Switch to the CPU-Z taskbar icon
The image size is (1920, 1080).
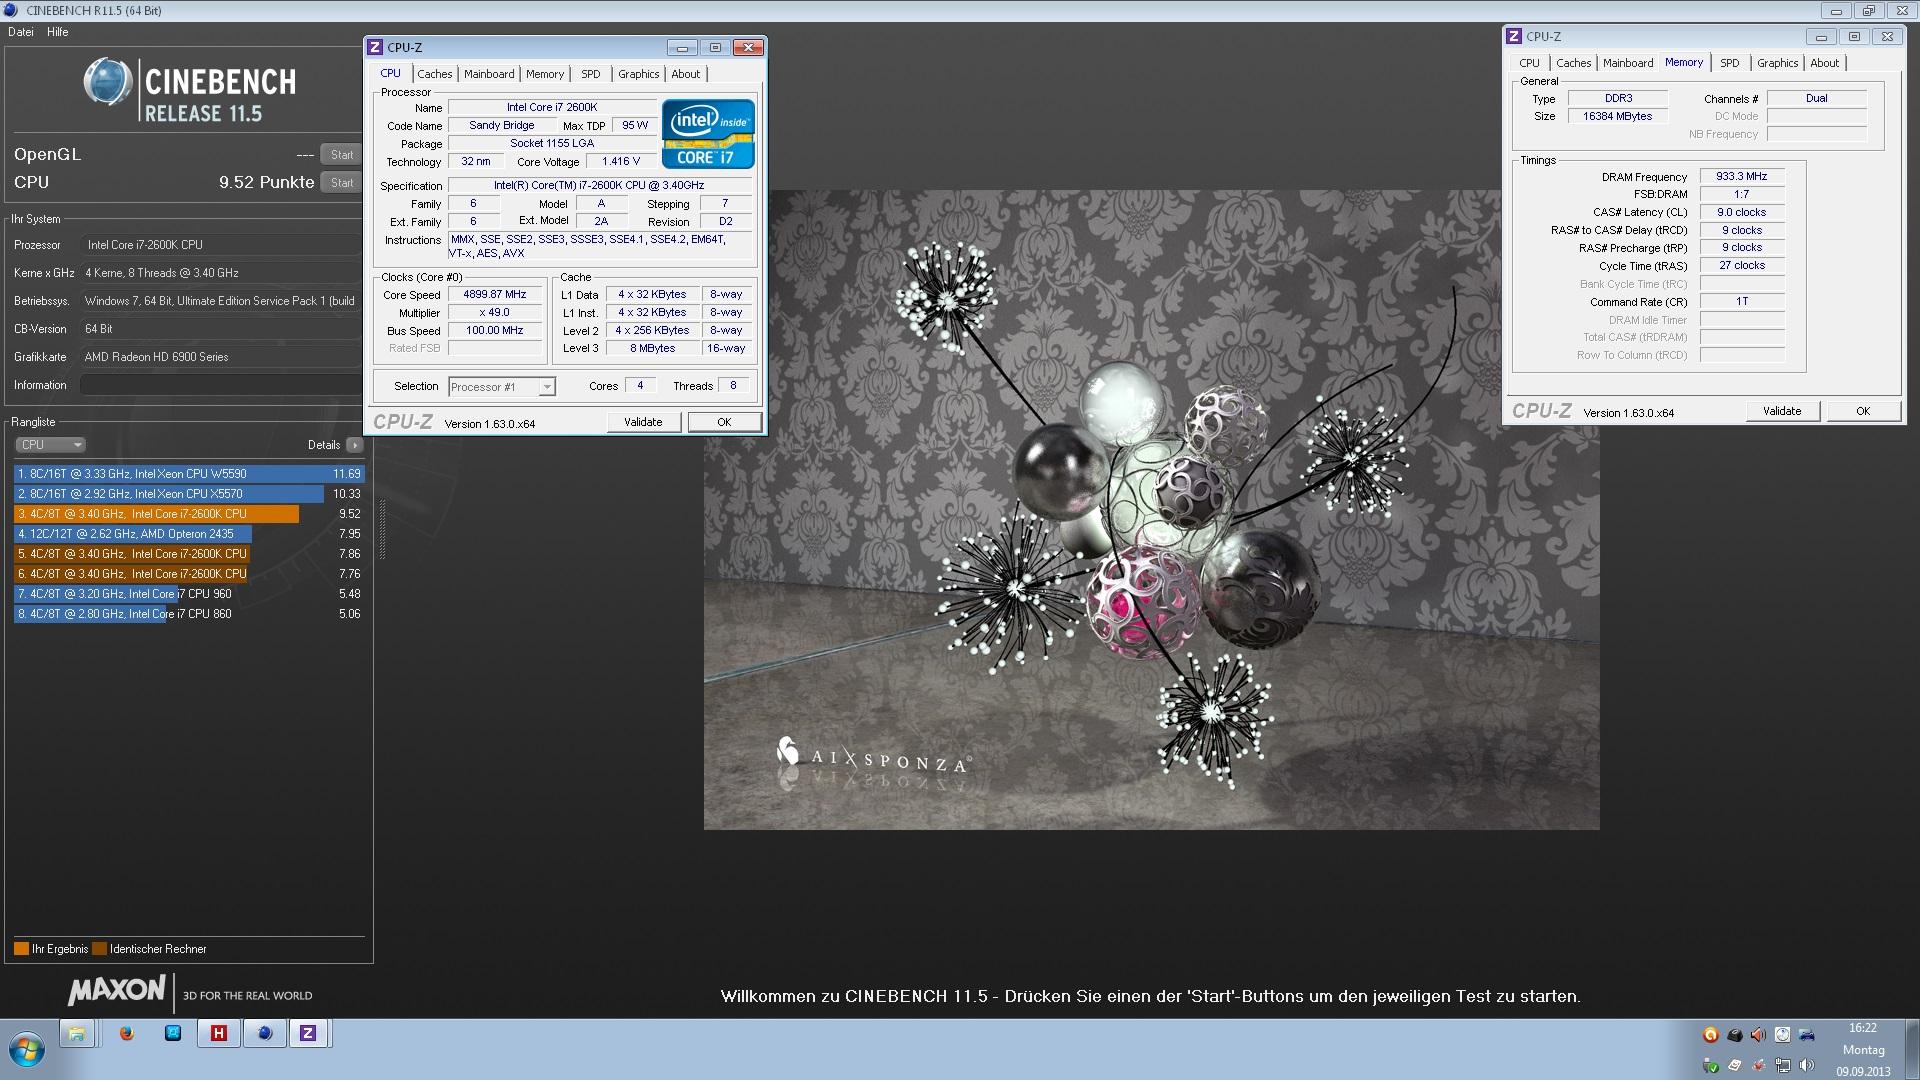pyautogui.click(x=308, y=1034)
